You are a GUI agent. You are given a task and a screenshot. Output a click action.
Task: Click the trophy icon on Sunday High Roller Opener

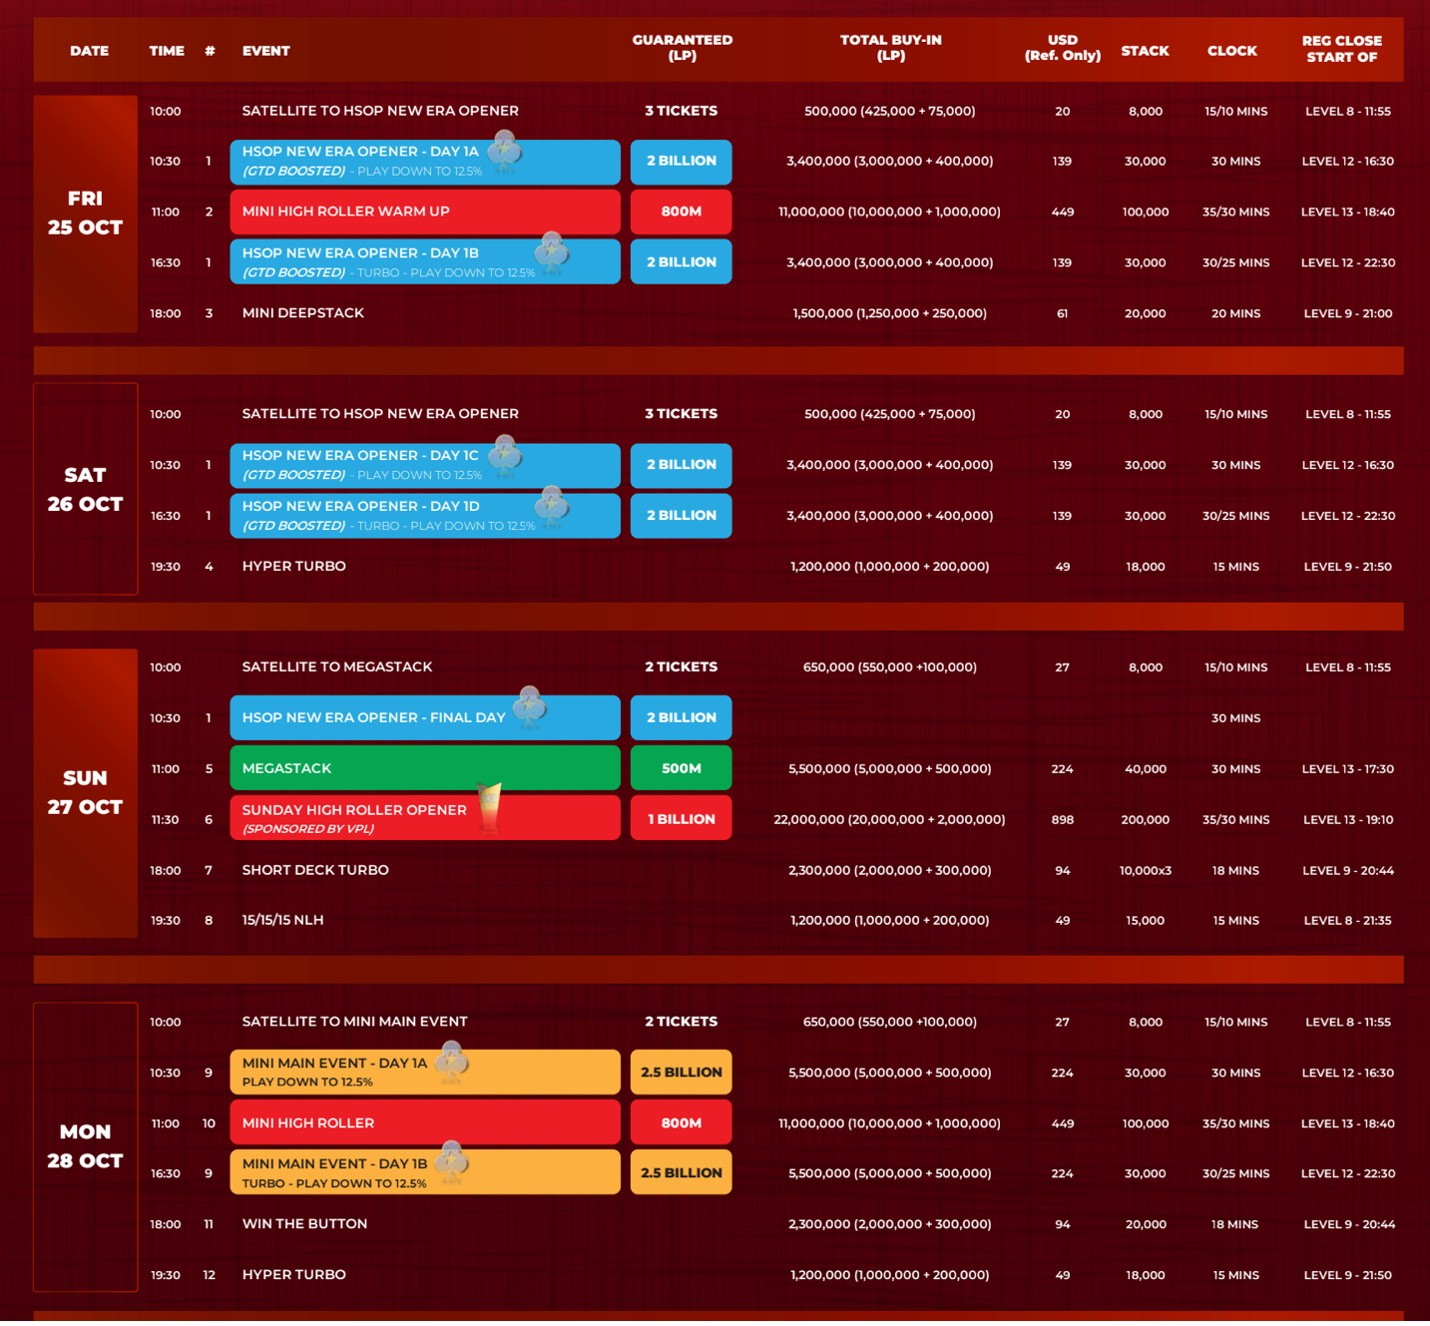(489, 808)
